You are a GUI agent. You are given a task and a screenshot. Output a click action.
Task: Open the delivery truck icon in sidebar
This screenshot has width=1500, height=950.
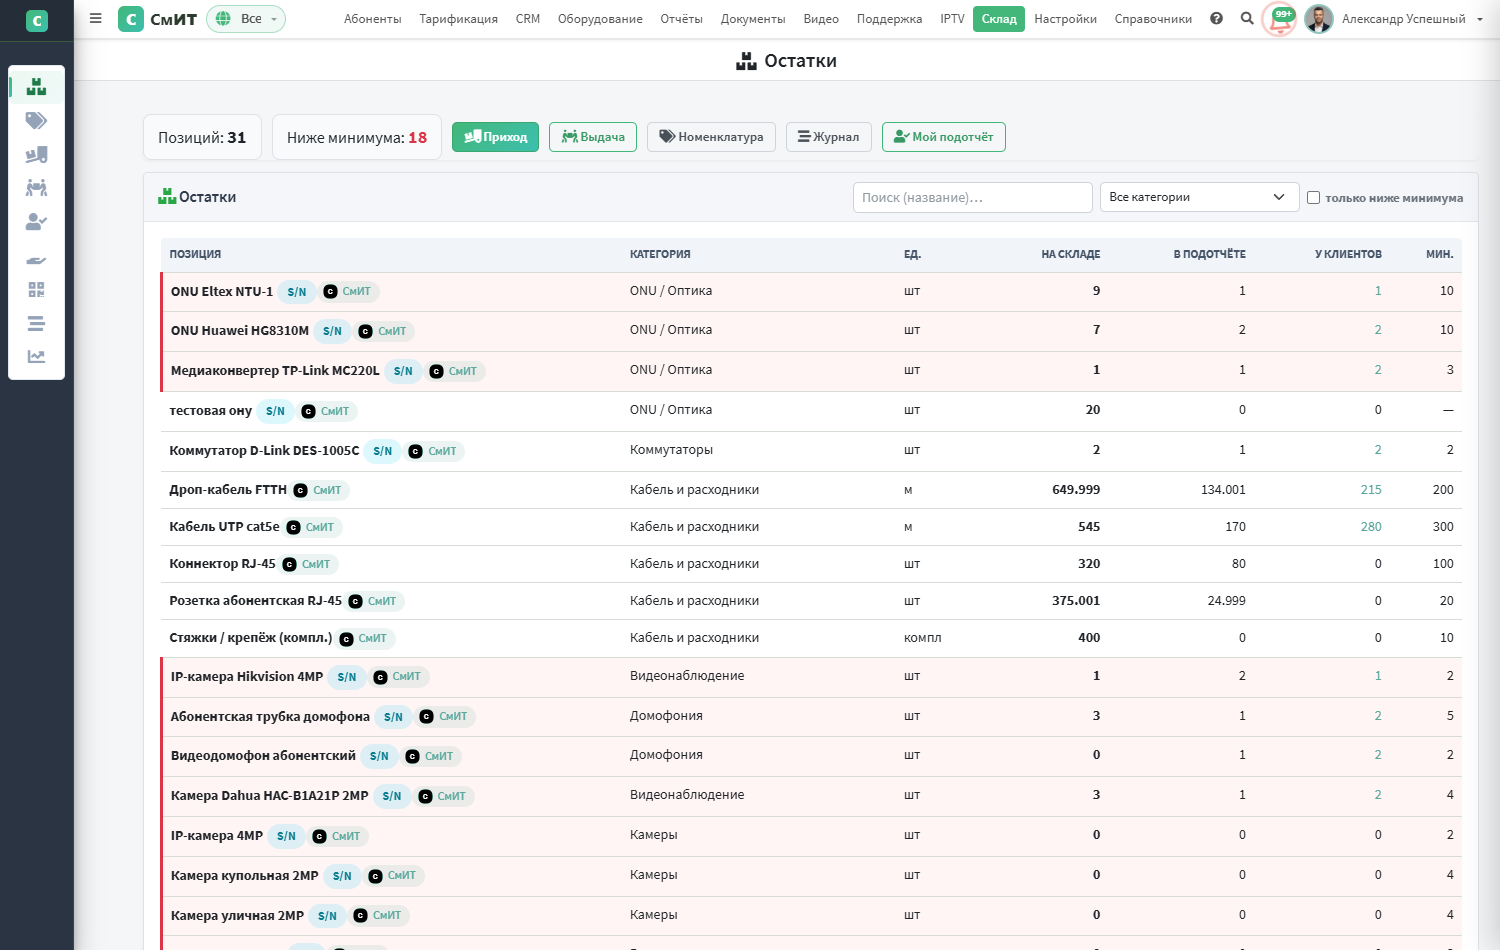click(36, 155)
